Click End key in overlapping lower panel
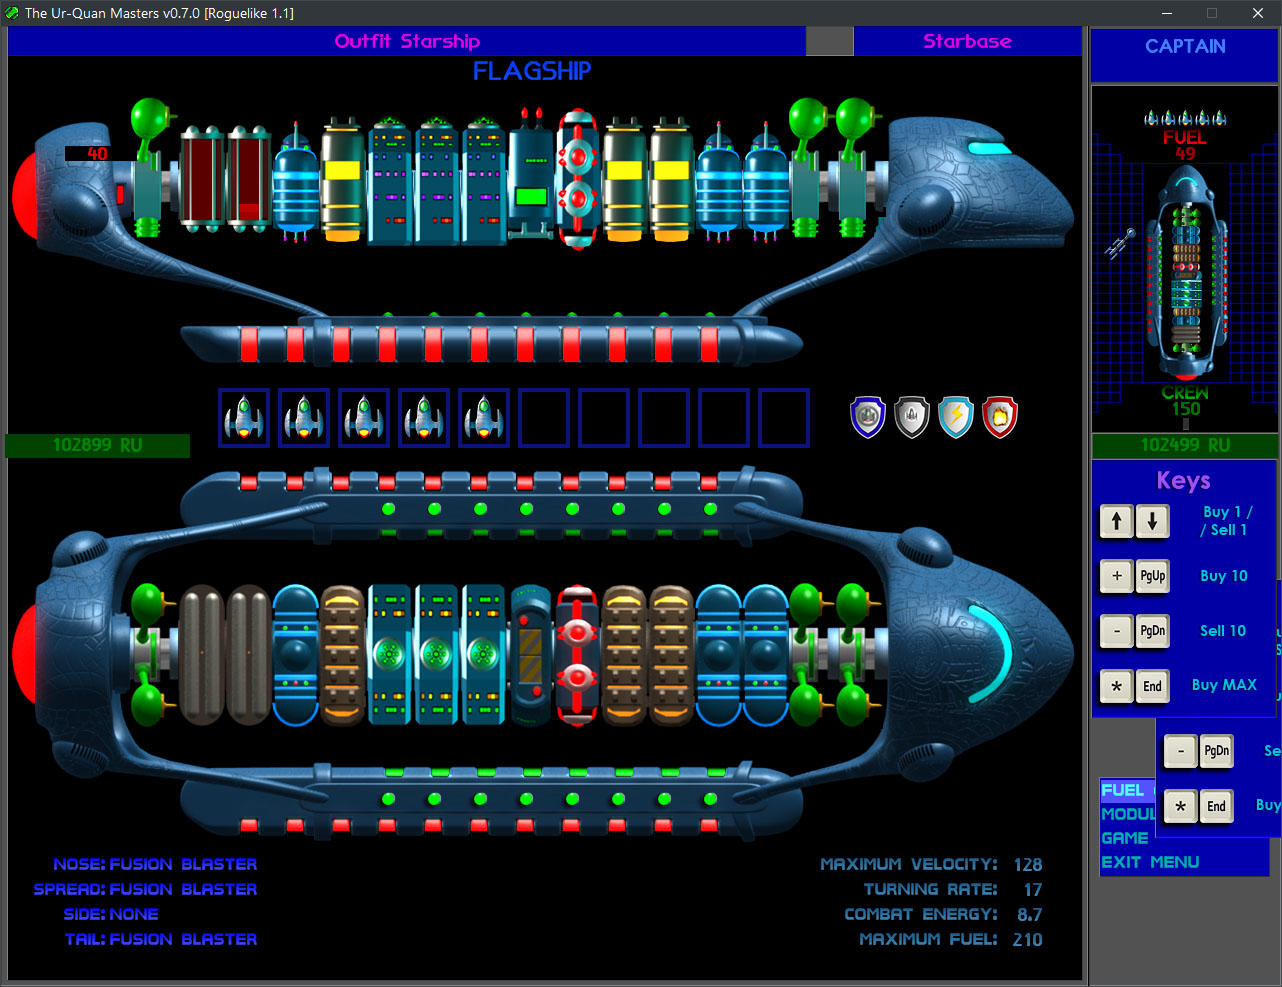The height and width of the screenshot is (987, 1282). coord(1216,806)
